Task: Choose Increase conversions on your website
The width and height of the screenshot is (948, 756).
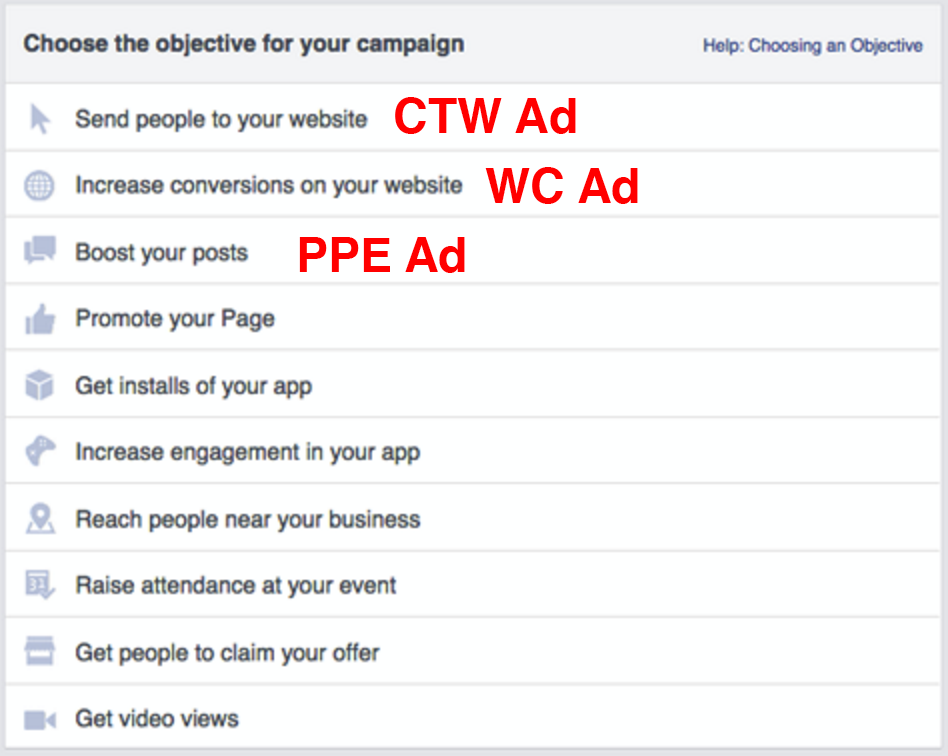Action: 473,184
